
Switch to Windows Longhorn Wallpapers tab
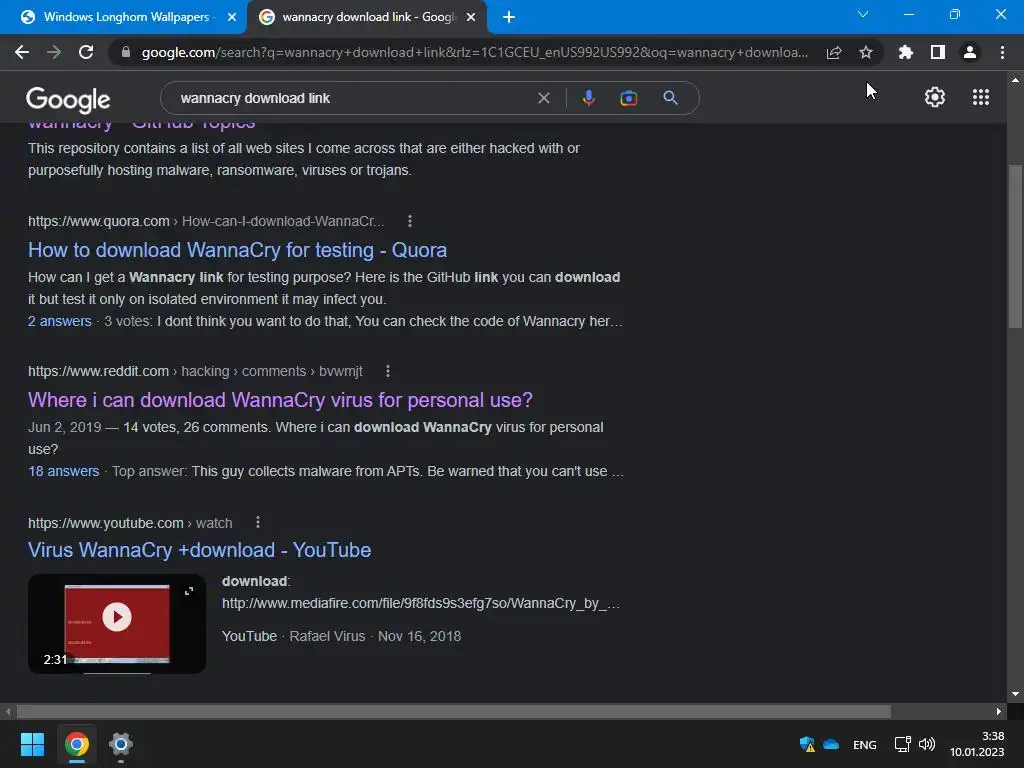click(126, 17)
